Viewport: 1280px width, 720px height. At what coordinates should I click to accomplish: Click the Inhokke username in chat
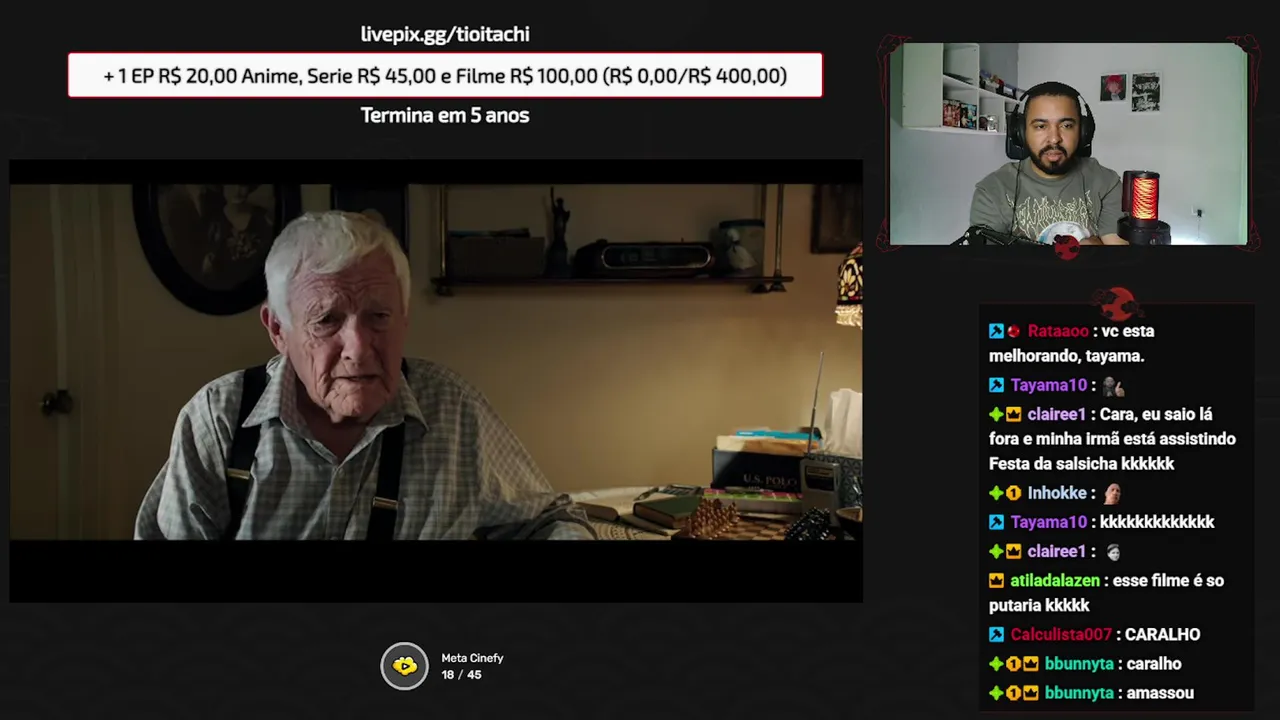pyautogui.click(x=1057, y=493)
